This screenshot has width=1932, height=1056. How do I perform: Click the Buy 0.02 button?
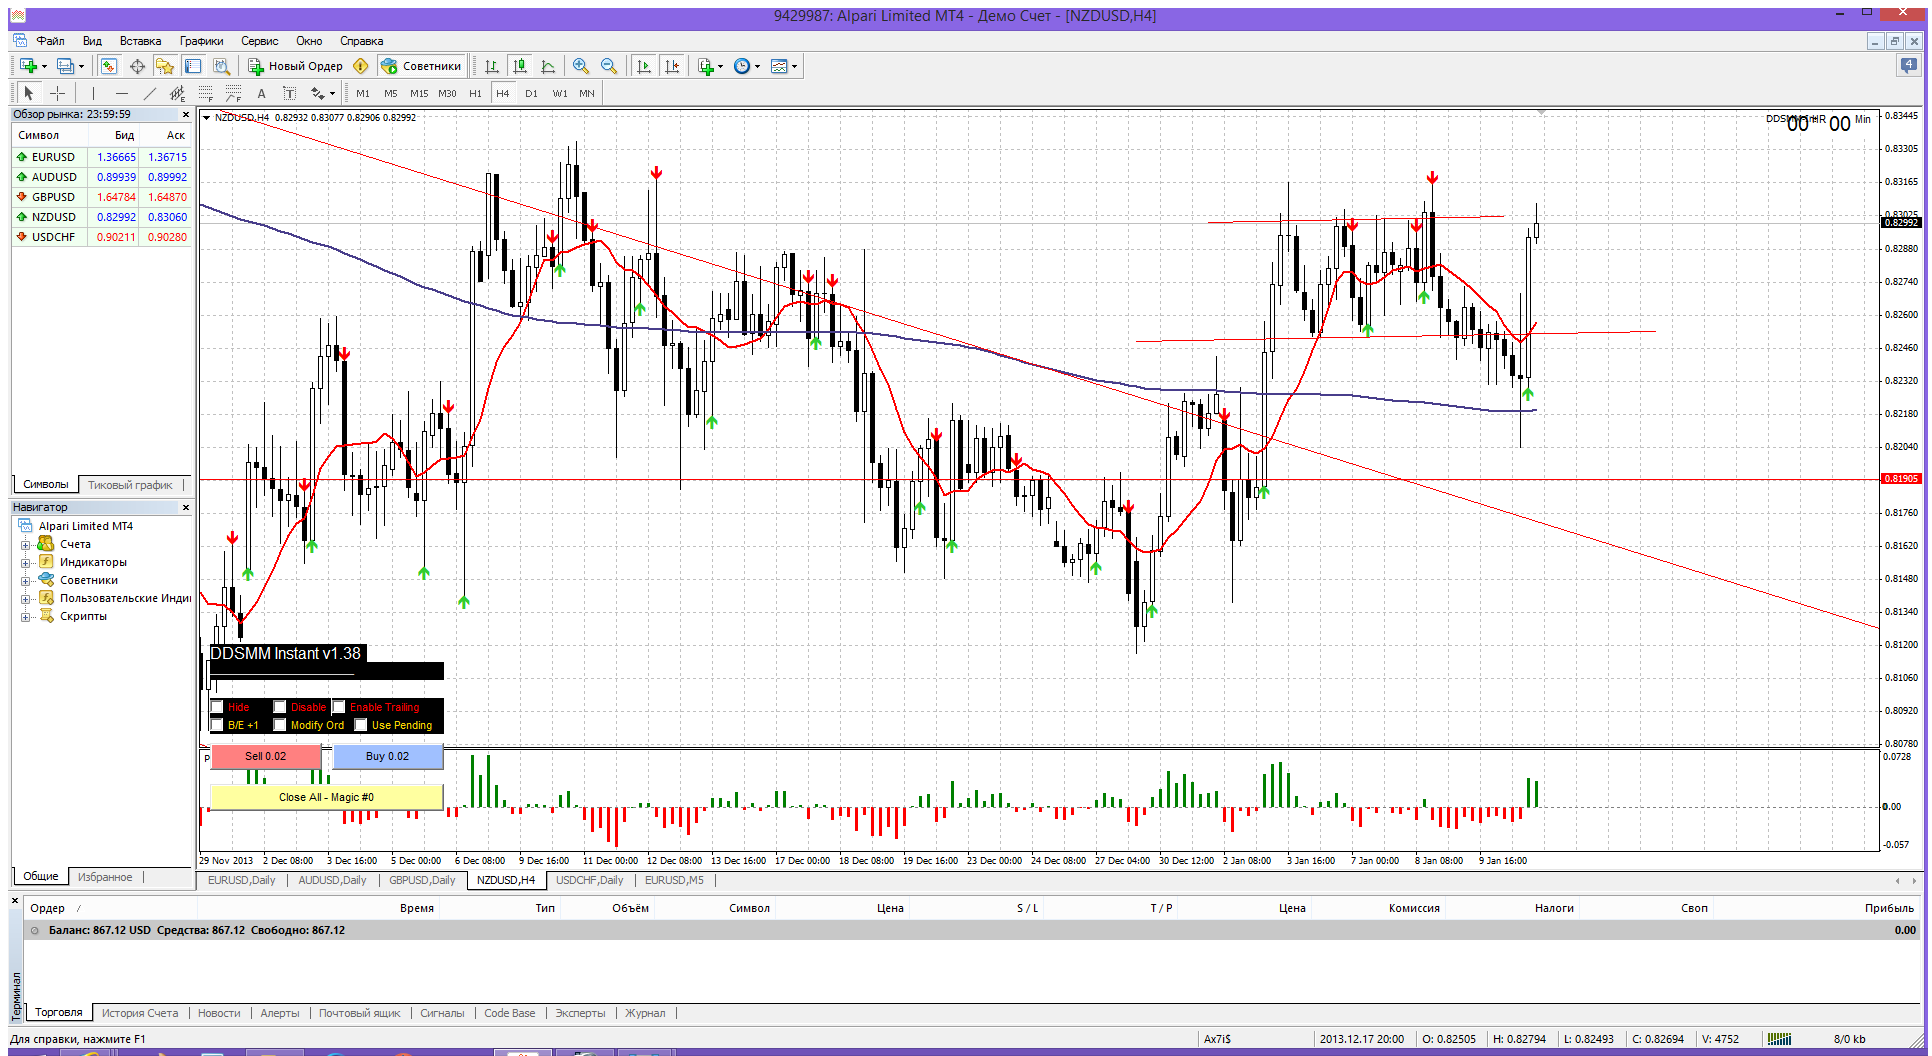[387, 756]
